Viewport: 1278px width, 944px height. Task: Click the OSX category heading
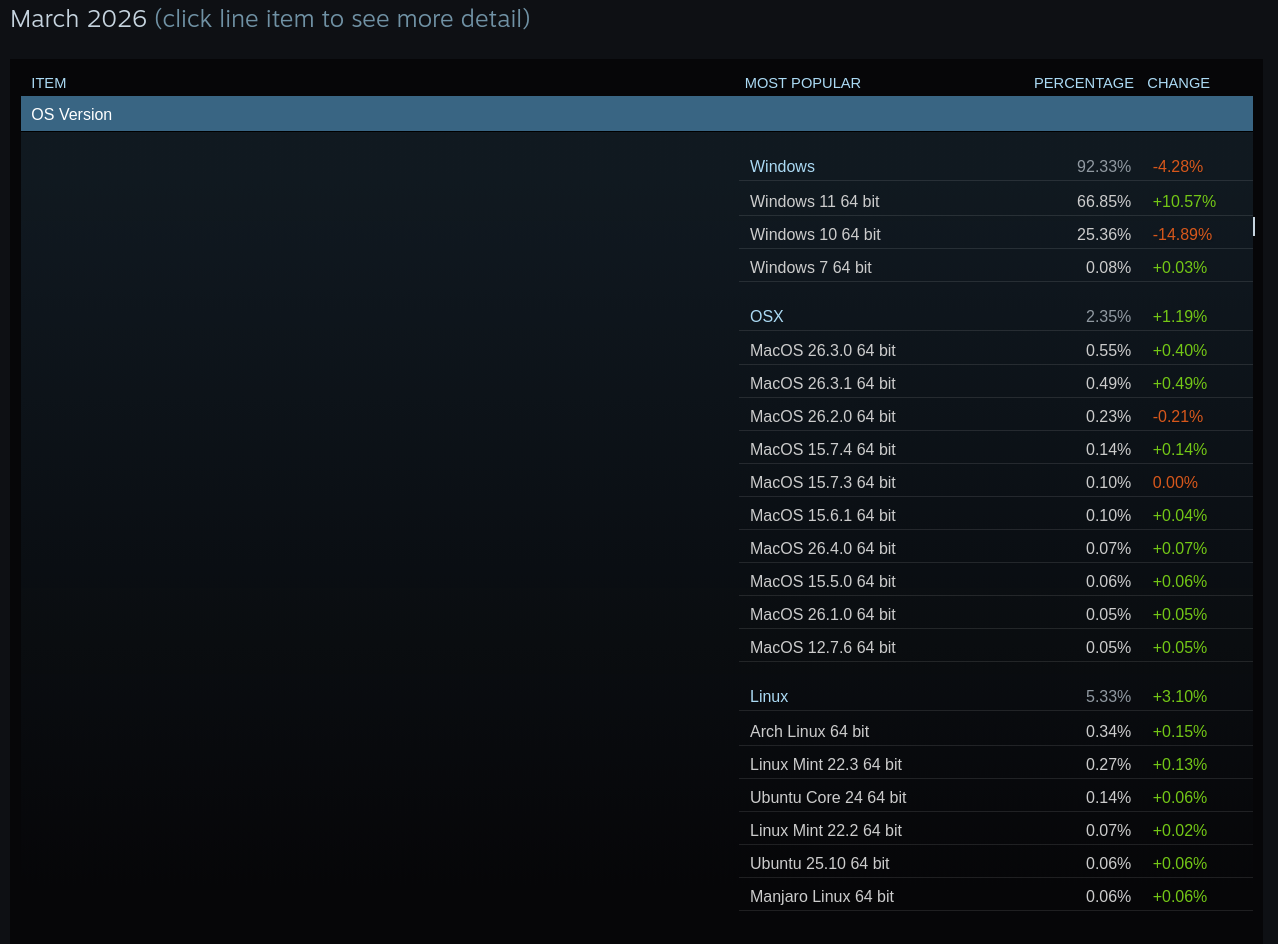point(767,317)
